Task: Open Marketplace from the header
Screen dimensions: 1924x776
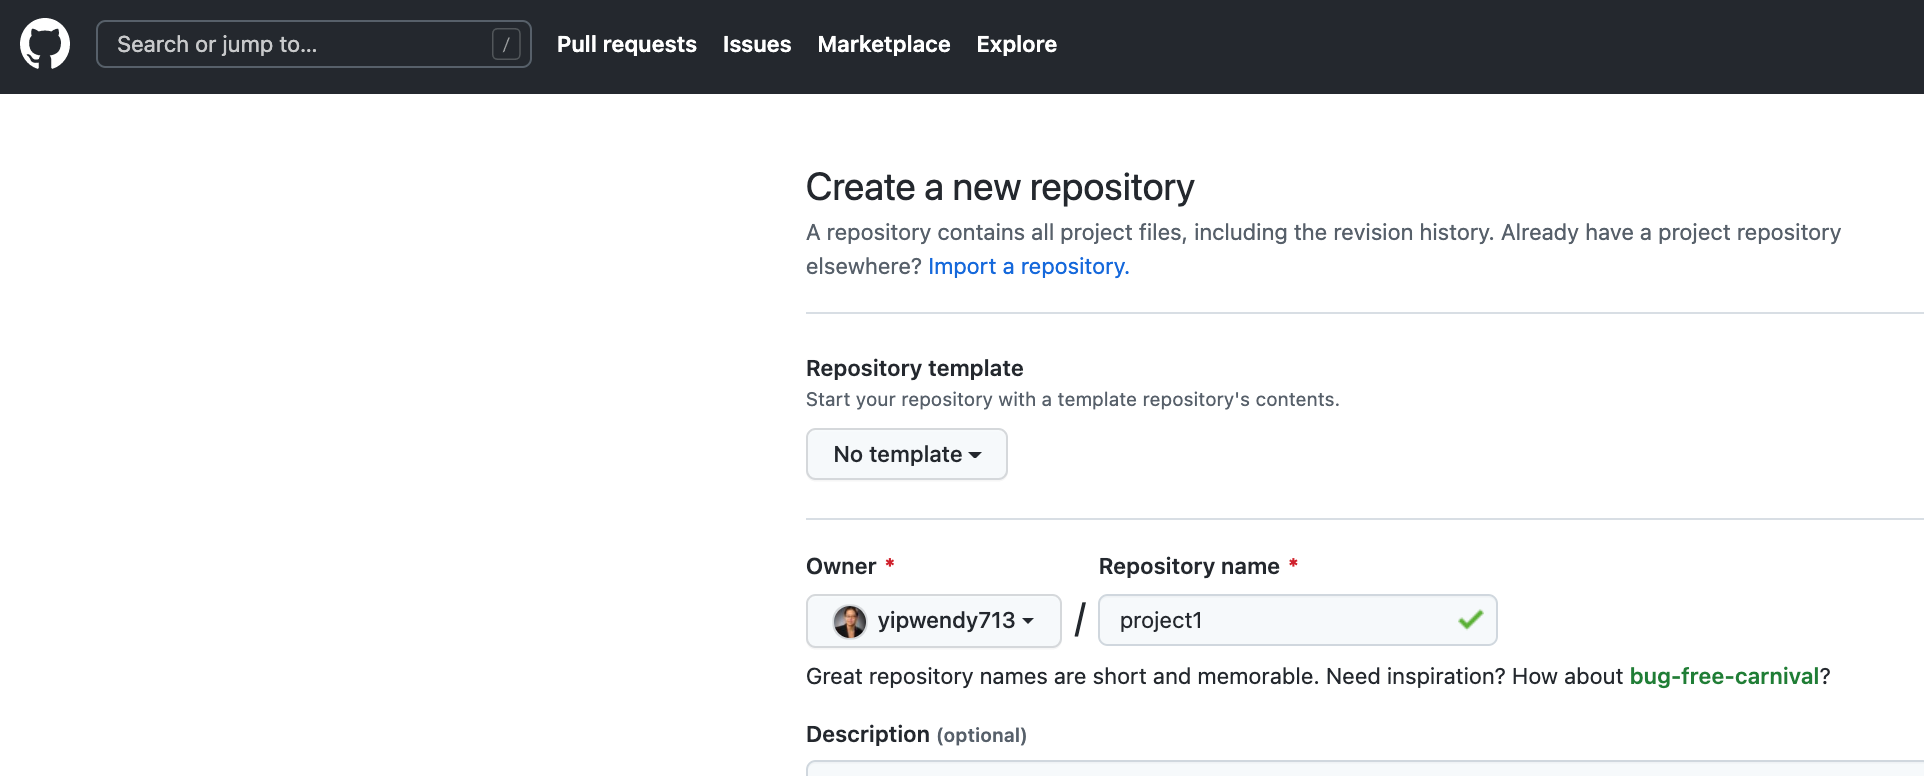Action: (883, 44)
